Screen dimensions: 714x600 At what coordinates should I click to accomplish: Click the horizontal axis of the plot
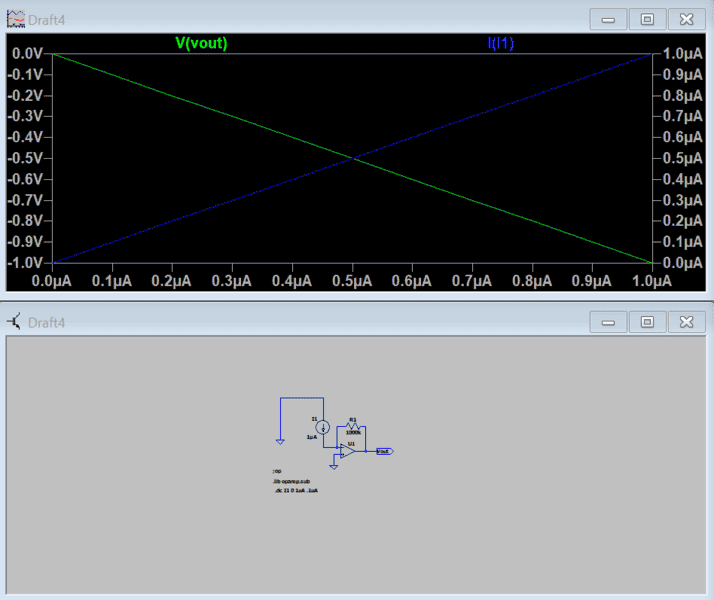click(351, 282)
